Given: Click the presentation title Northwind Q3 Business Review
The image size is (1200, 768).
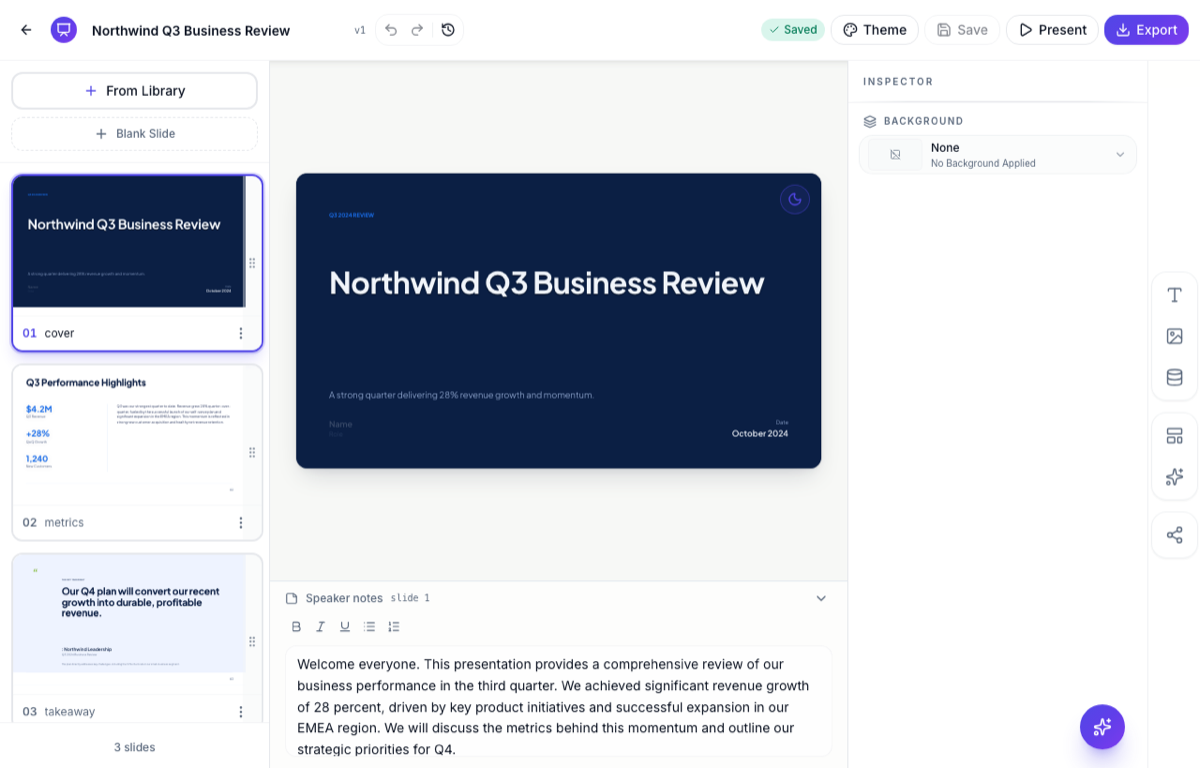Looking at the screenshot, I should [191, 31].
